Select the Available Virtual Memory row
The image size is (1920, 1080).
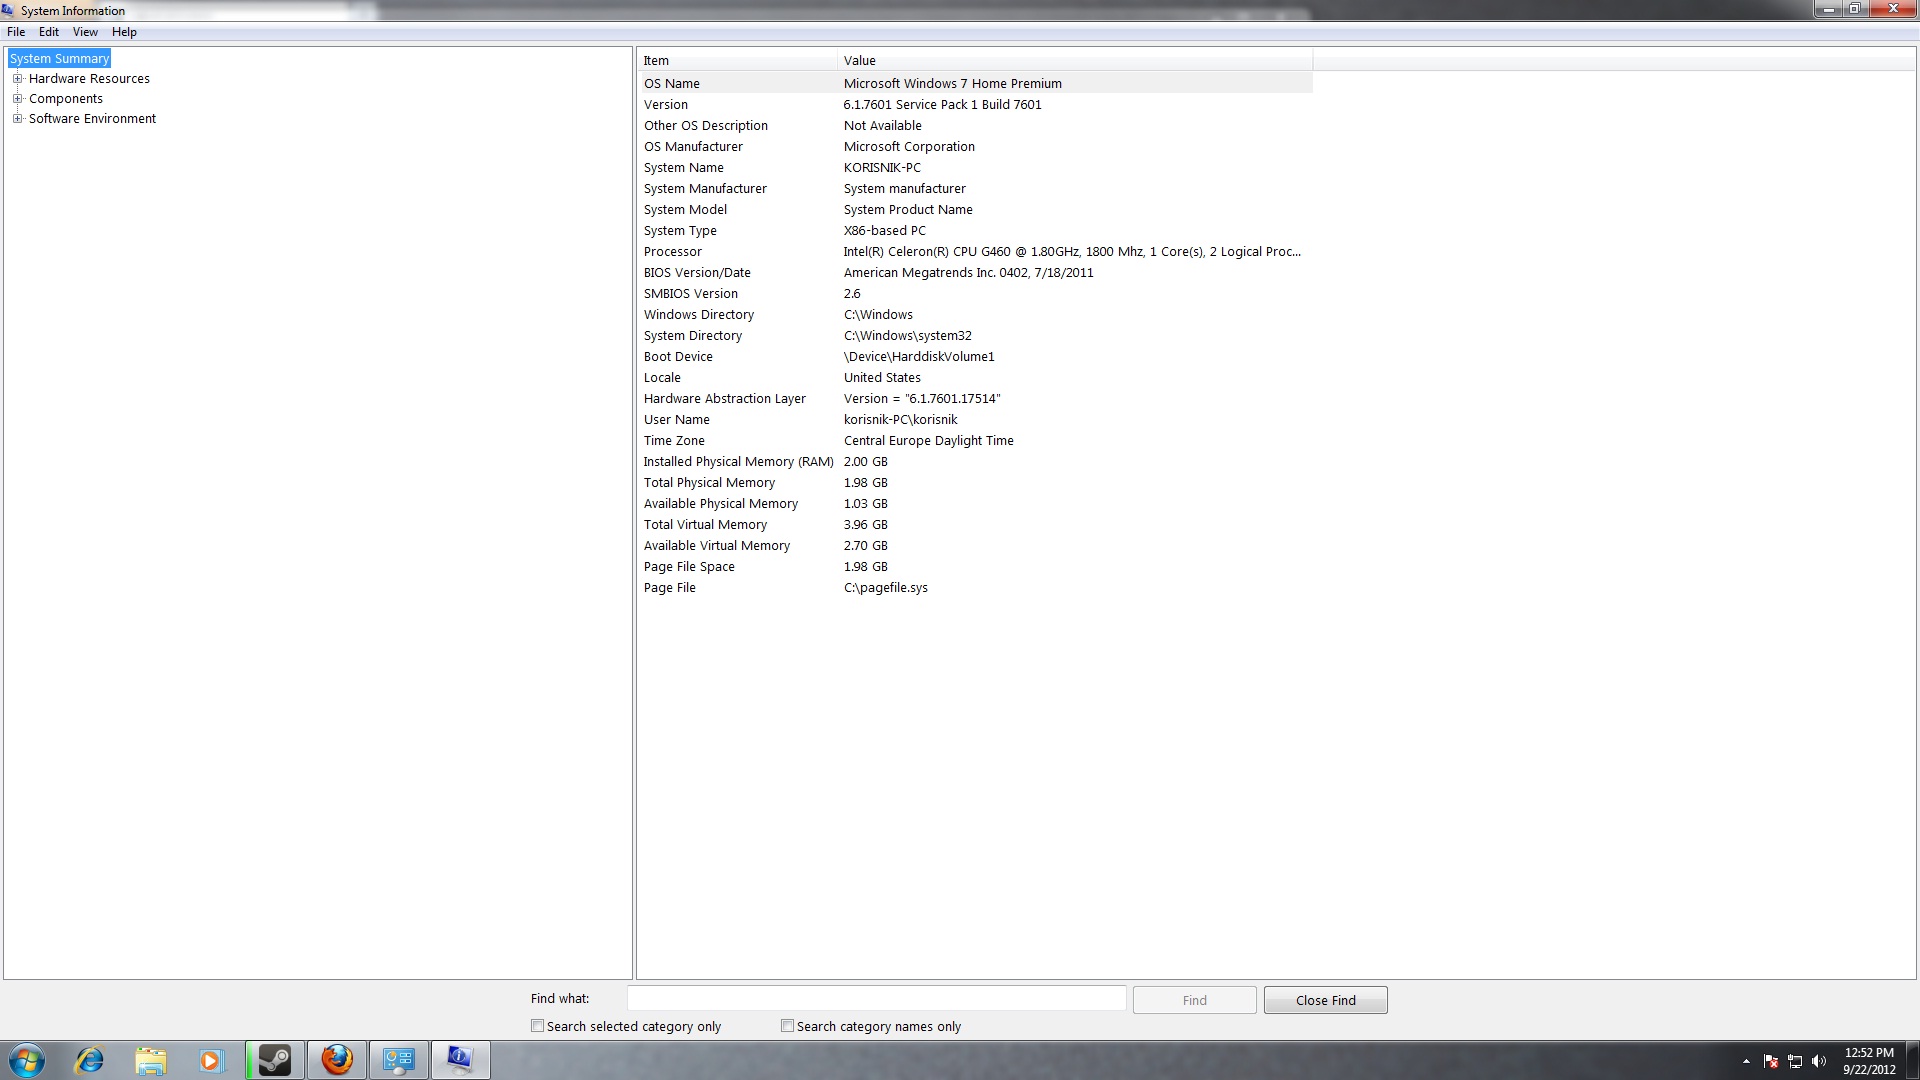(x=976, y=546)
